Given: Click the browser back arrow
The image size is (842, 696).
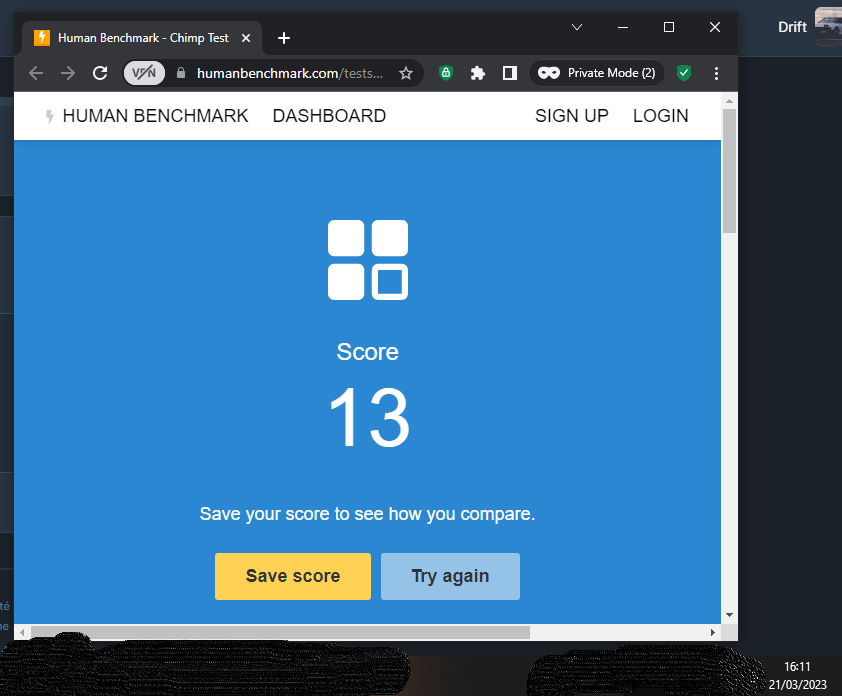Looking at the screenshot, I should 36,73.
